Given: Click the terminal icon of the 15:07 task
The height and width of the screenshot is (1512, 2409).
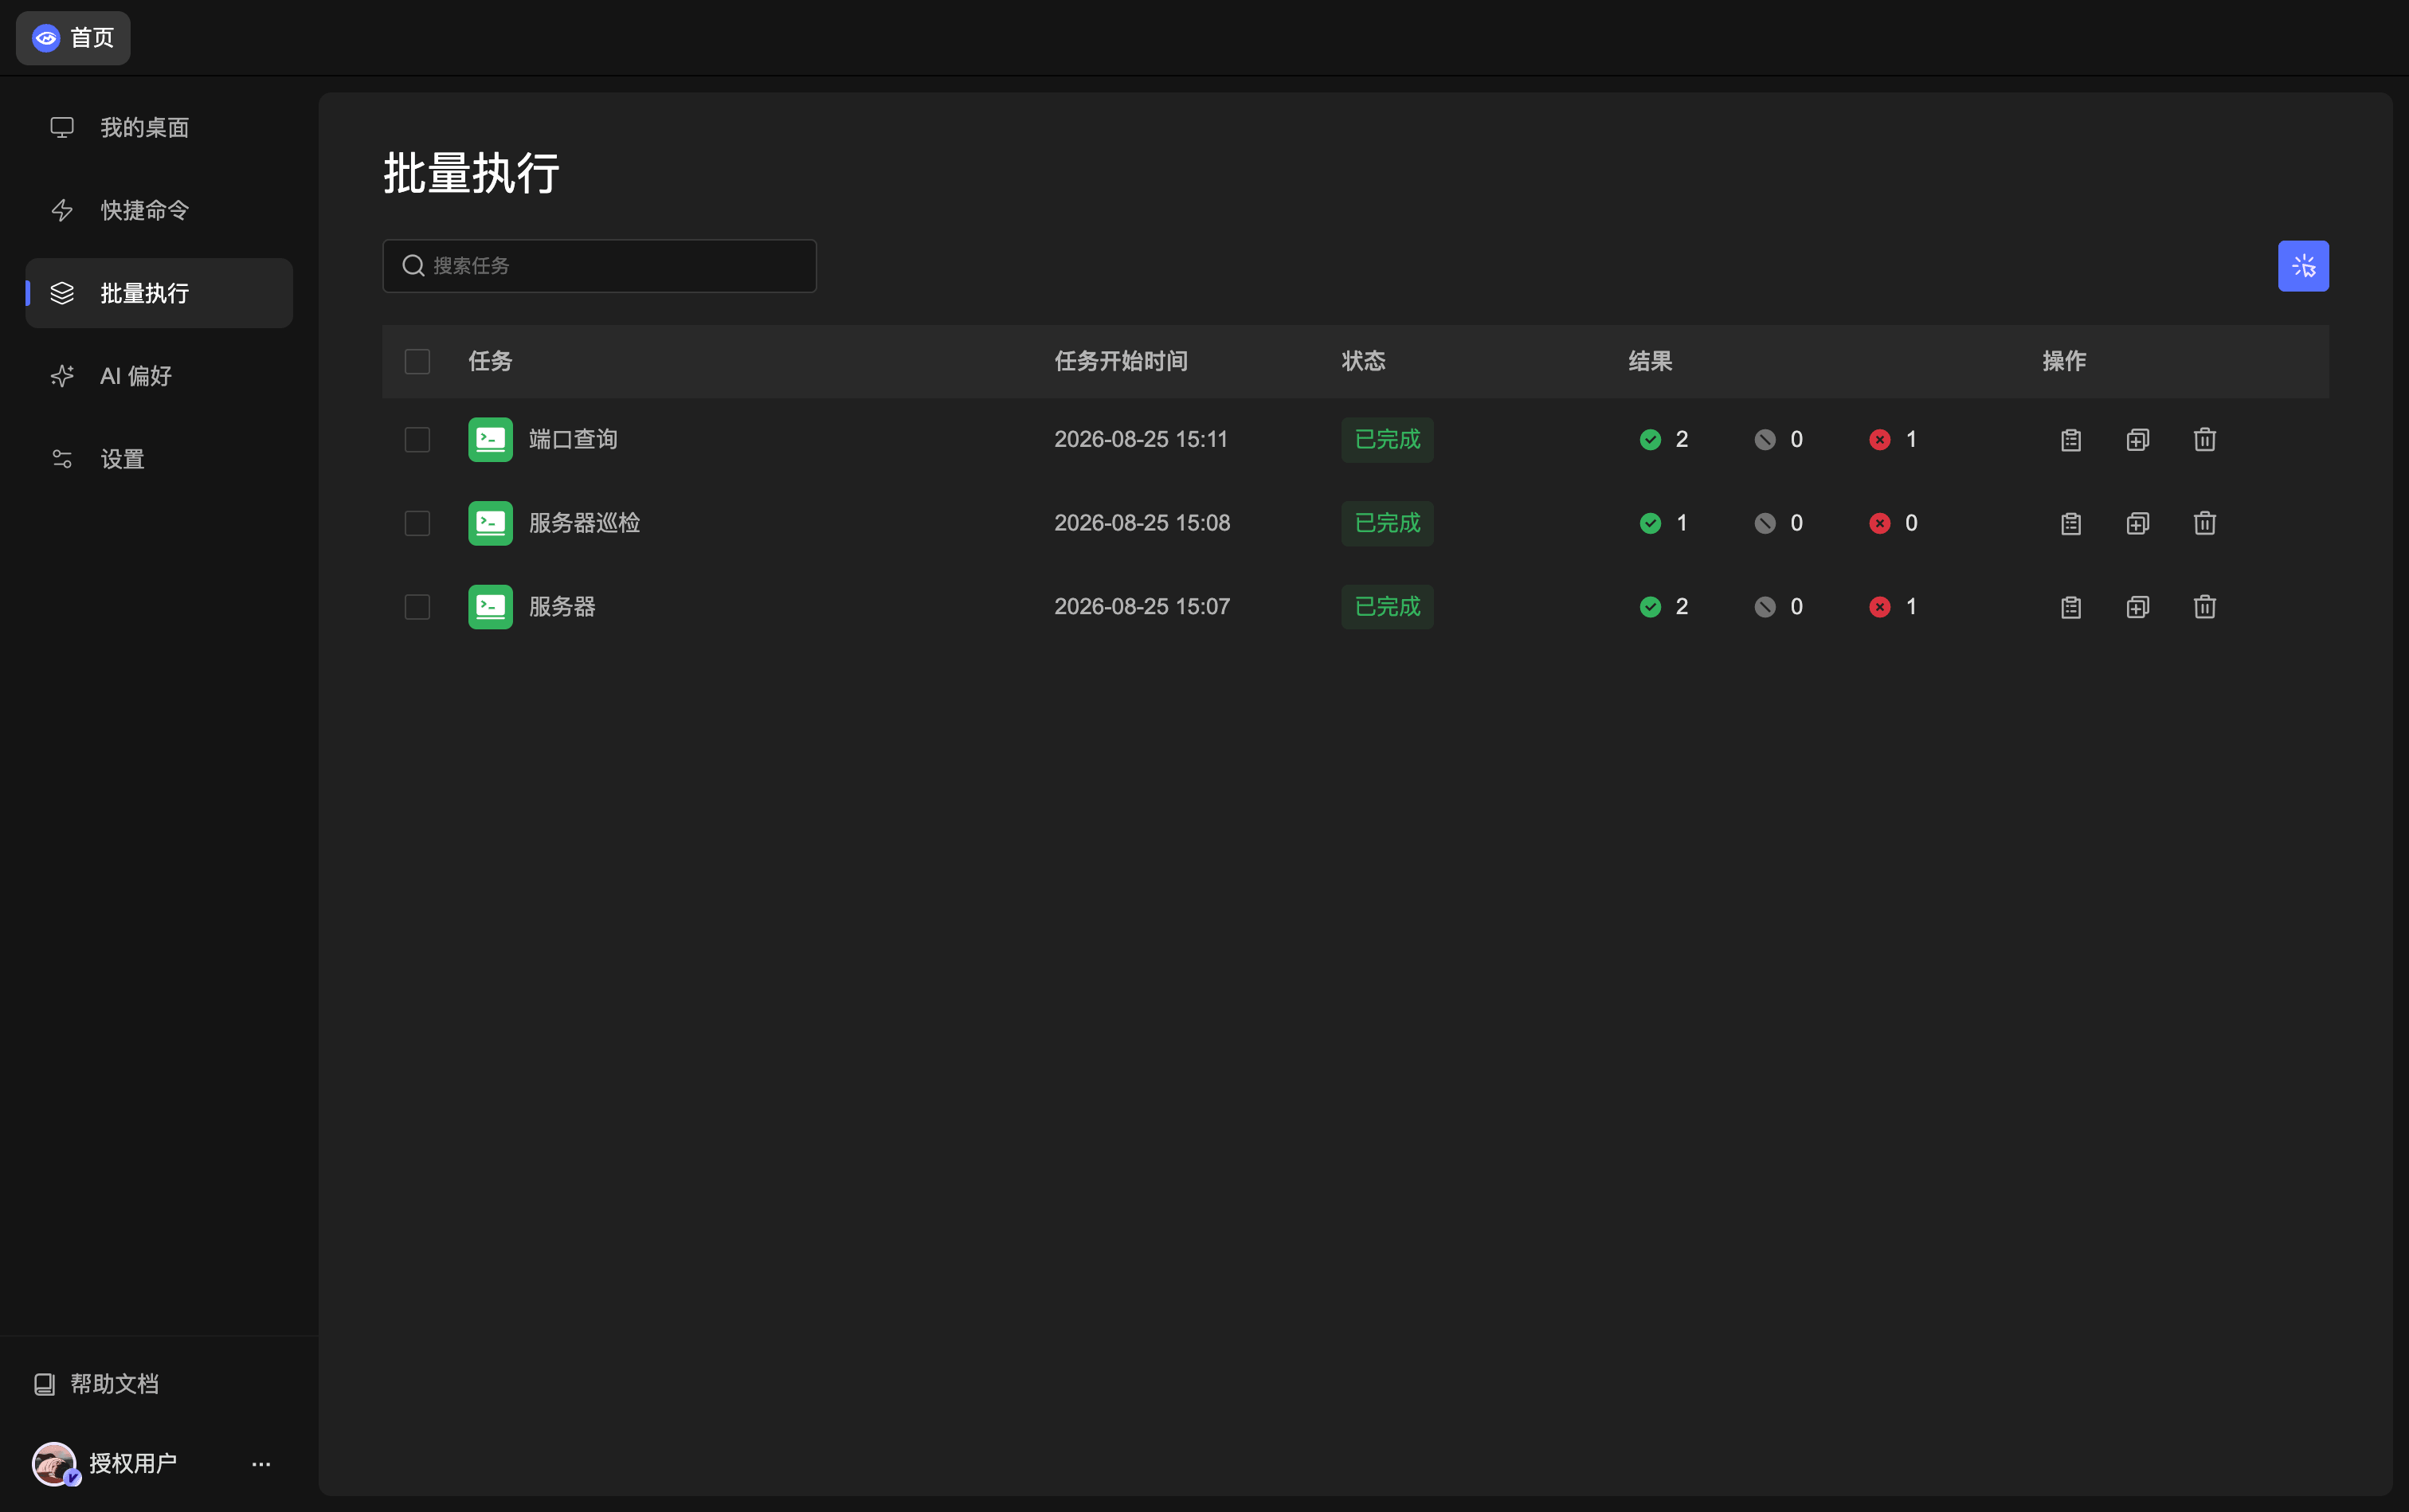Looking at the screenshot, I should pyautogui.click(x=490, y=607).
